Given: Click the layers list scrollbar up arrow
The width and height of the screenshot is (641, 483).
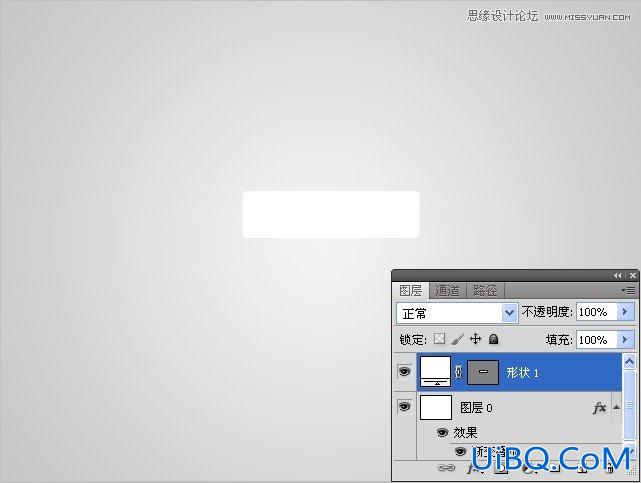Looking at the screenshot, I should (629, 361).
